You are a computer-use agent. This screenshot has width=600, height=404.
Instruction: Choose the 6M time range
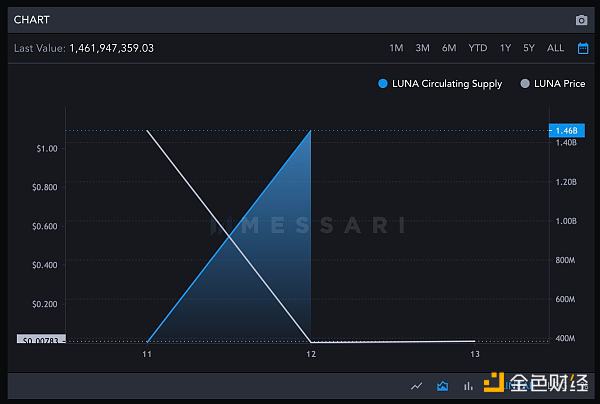pyautogui.click(x=449, y=48)
